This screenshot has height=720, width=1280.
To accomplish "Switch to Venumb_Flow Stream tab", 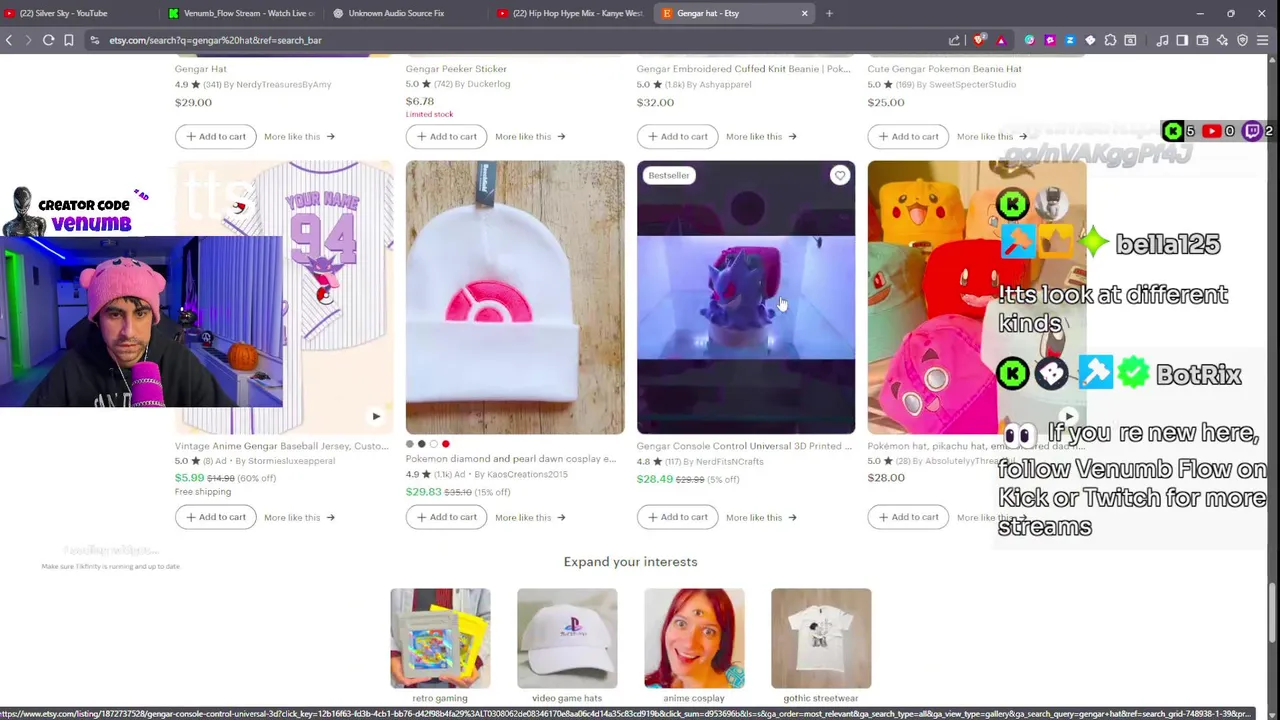I will [241, 13].
